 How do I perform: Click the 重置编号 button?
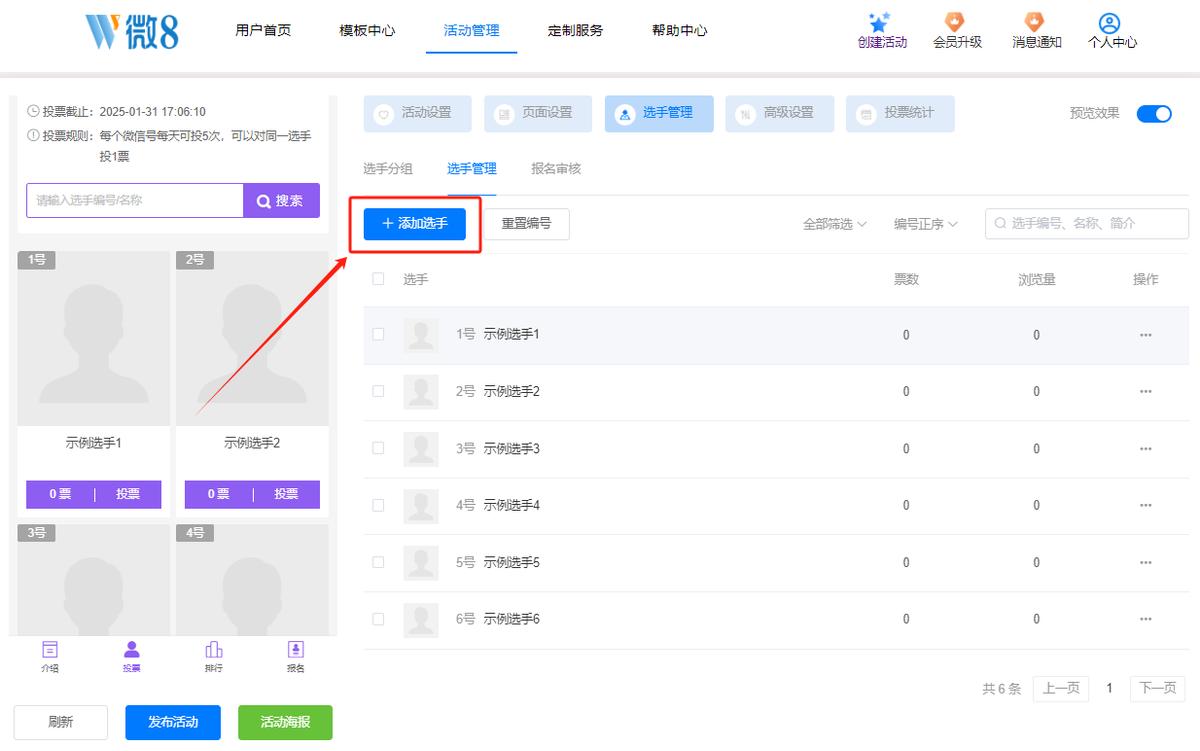(526, 224)
